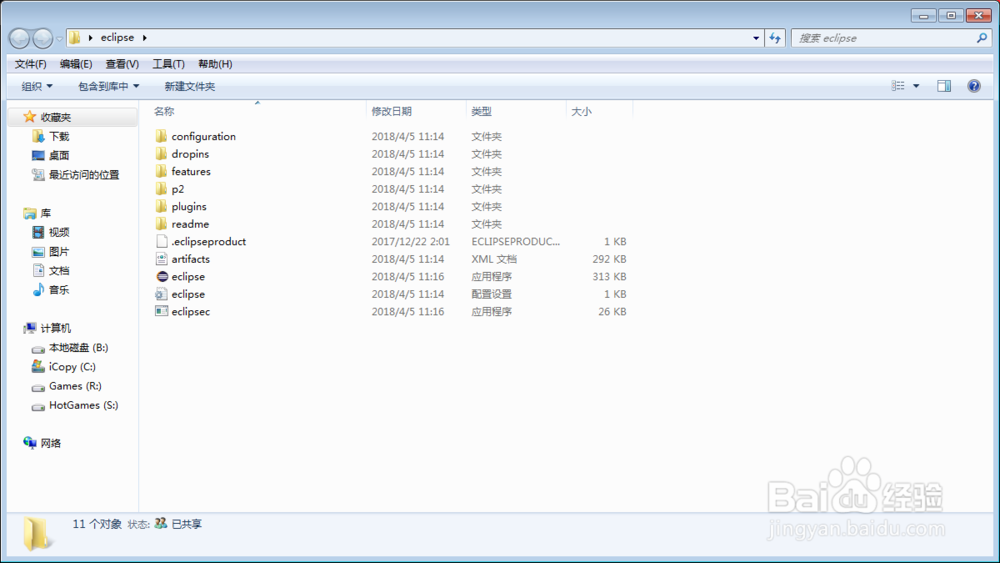This screenshot has height=563, width=1000.
Task: Select the dropins folder icon
Action: (161, 154)
